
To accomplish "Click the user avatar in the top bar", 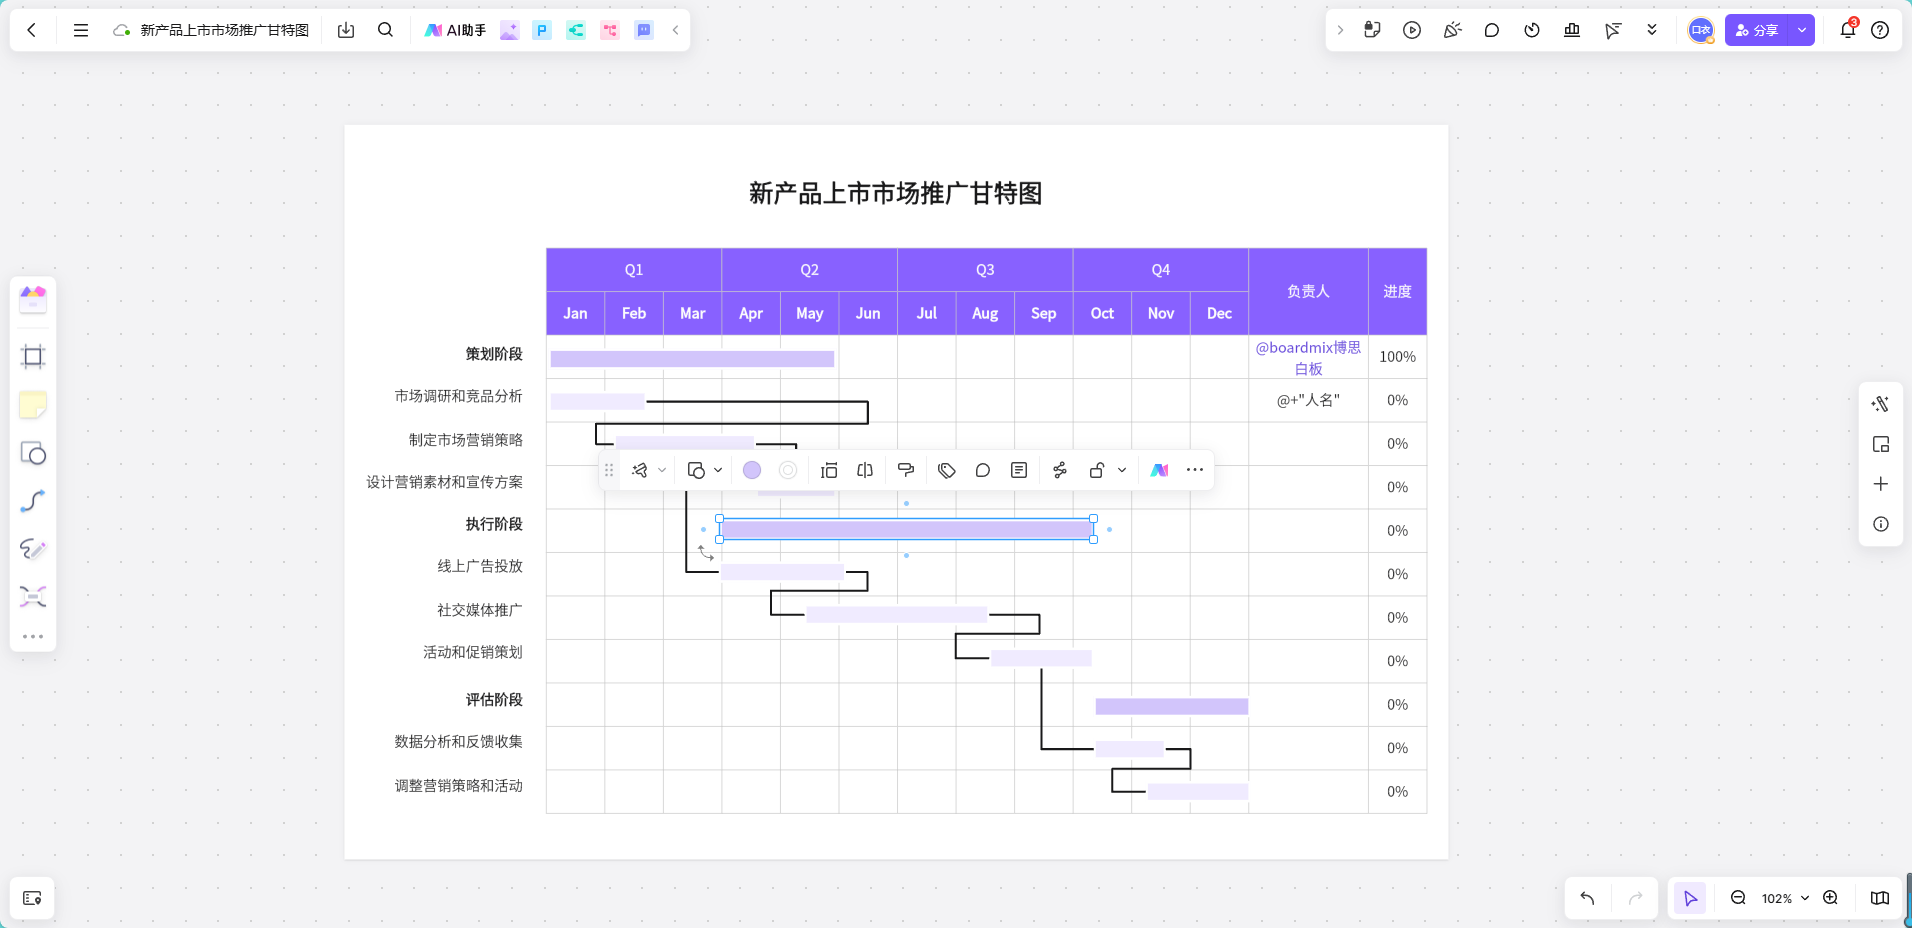I will 1701,30.
